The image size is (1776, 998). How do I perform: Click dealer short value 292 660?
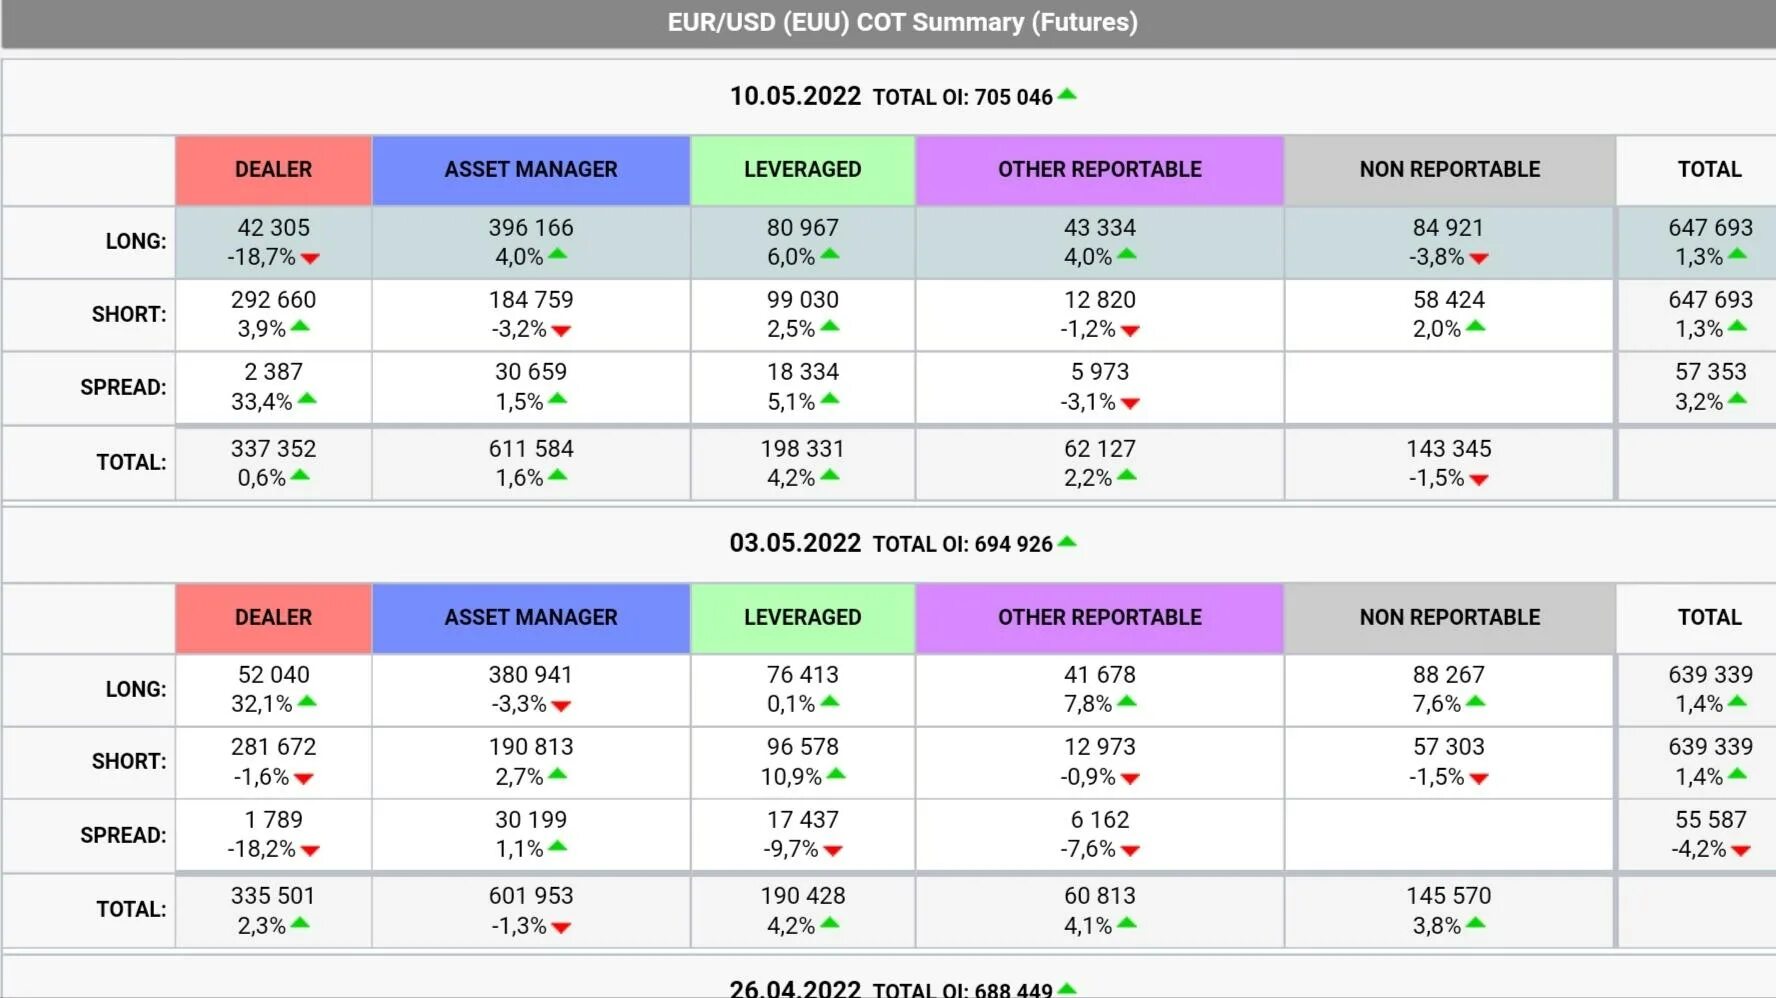[x=274, y=300]
